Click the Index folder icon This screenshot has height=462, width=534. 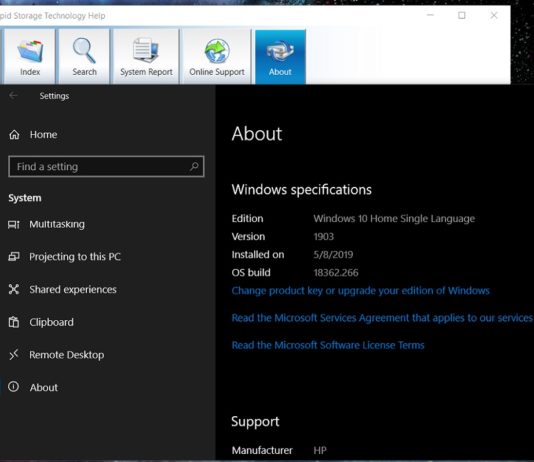coord(30,51)
